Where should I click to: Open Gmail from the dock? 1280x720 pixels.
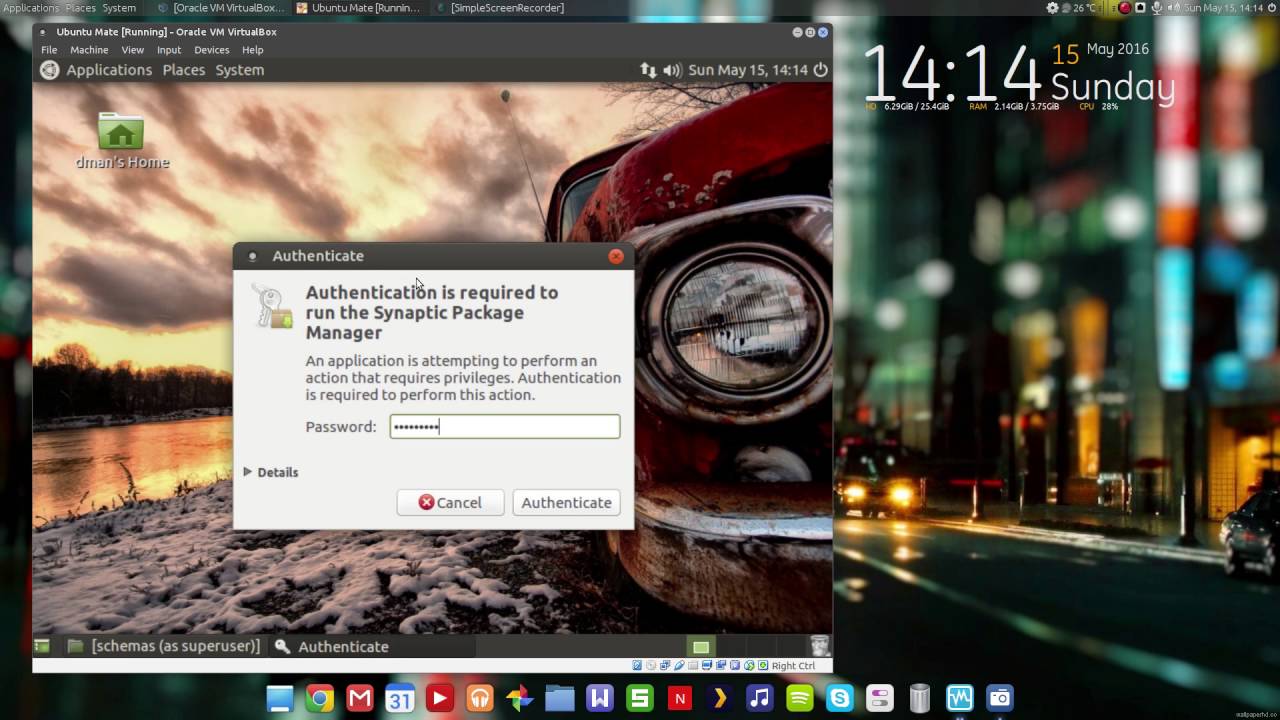tap(360, 698)
